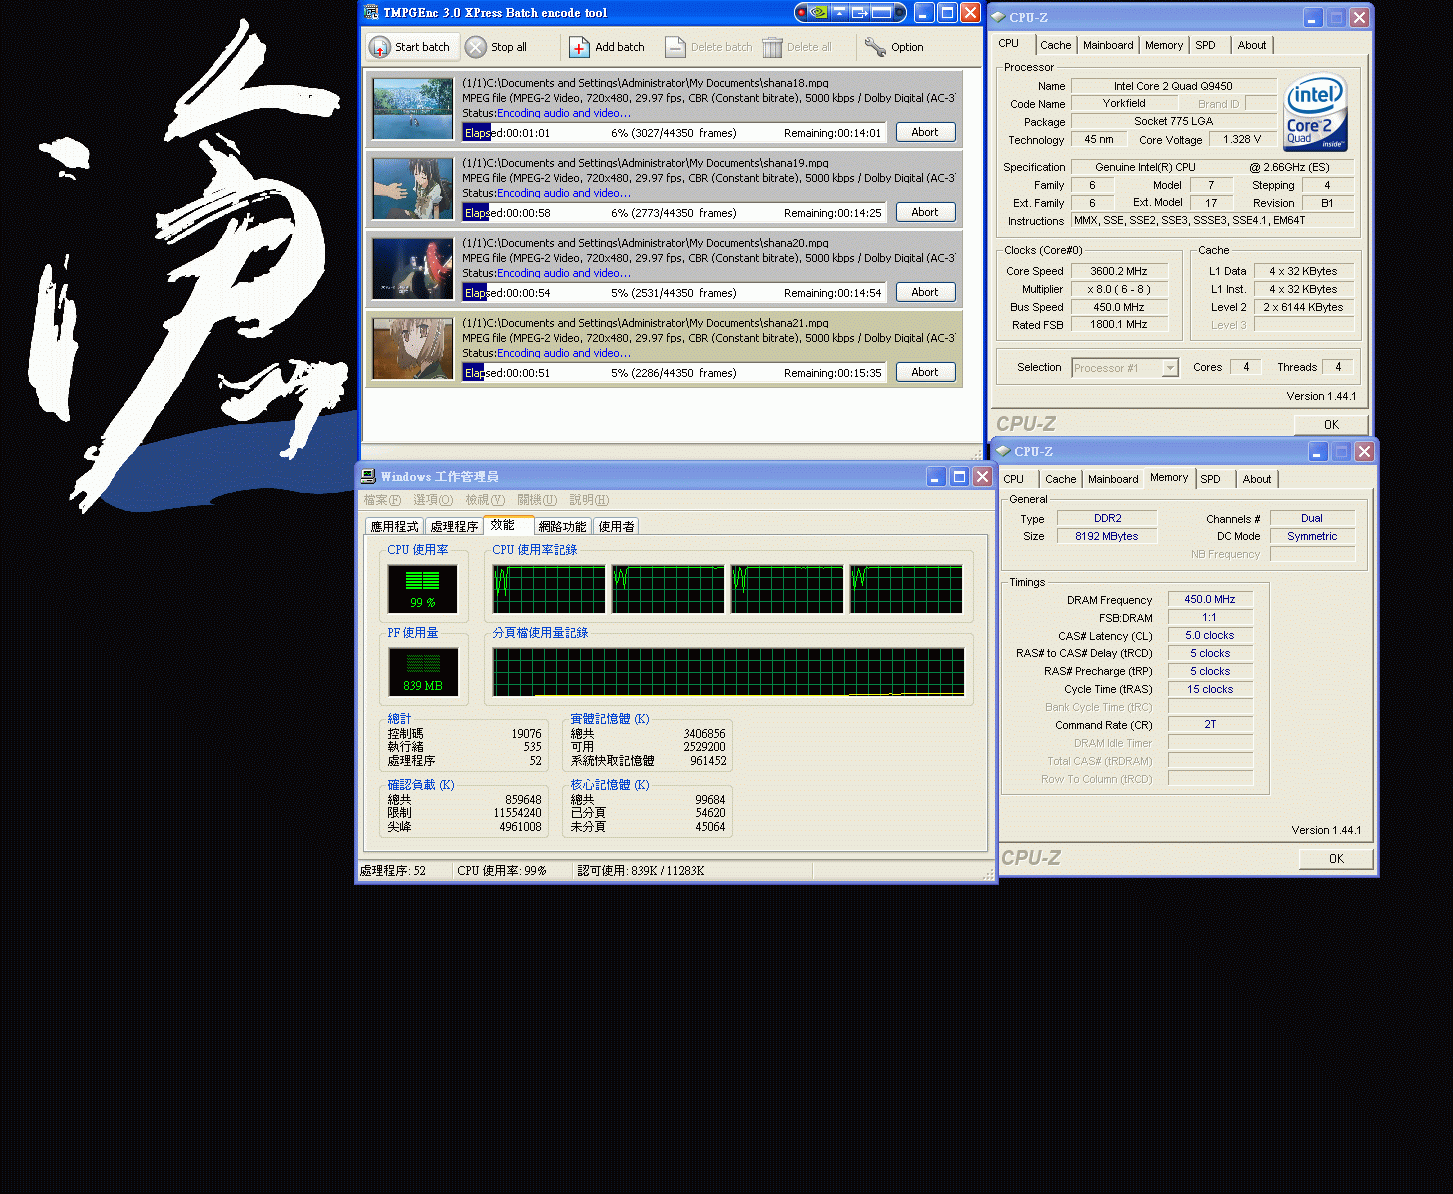Image resolution: width=1453 pixels, height=1194 pixels.
Task: Open Task Manager 應用程式 tab
Action: click(395, 526)
